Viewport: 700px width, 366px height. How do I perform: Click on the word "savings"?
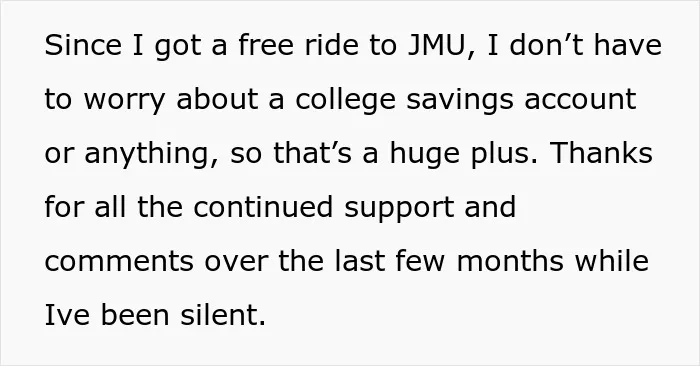coord(460,101)
